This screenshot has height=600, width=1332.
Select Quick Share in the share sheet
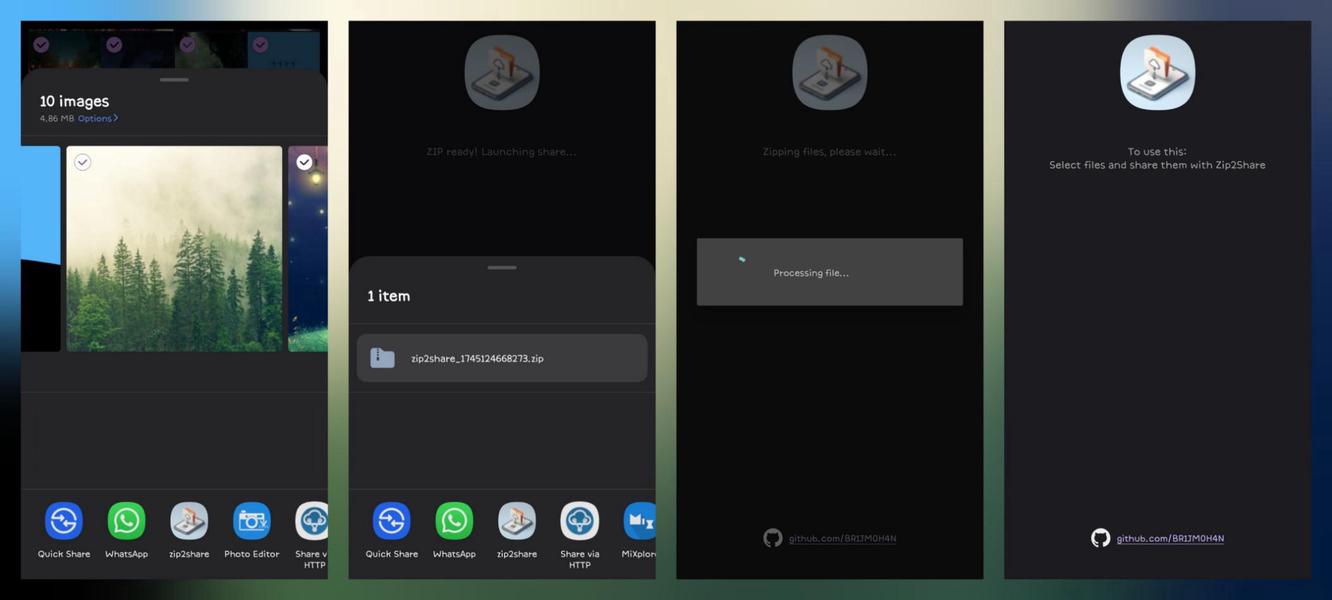[x=63, y=520]
